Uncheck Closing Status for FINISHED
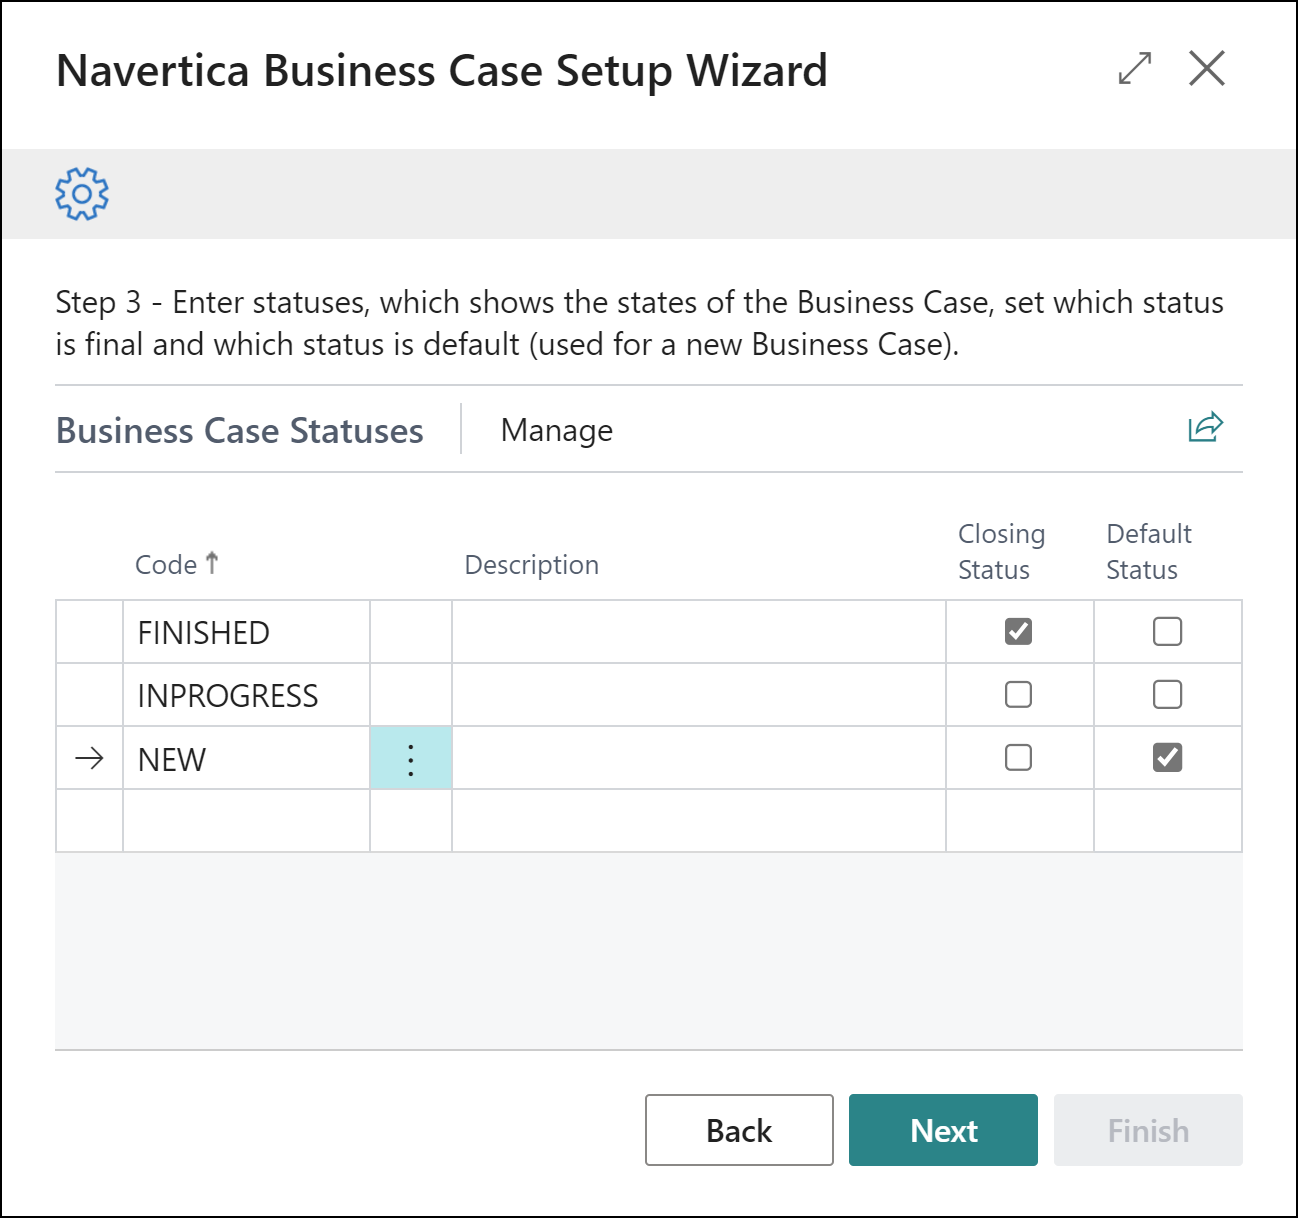This screenshot has width=1298, height=1218. point(1018,631)
